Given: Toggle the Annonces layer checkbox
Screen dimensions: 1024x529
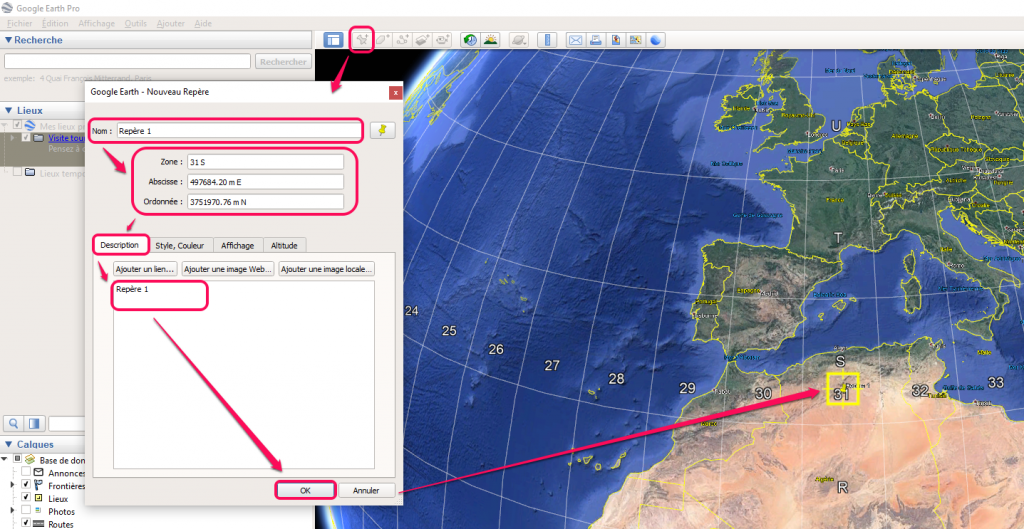Looking at the screenshot, I should (26, 473).
